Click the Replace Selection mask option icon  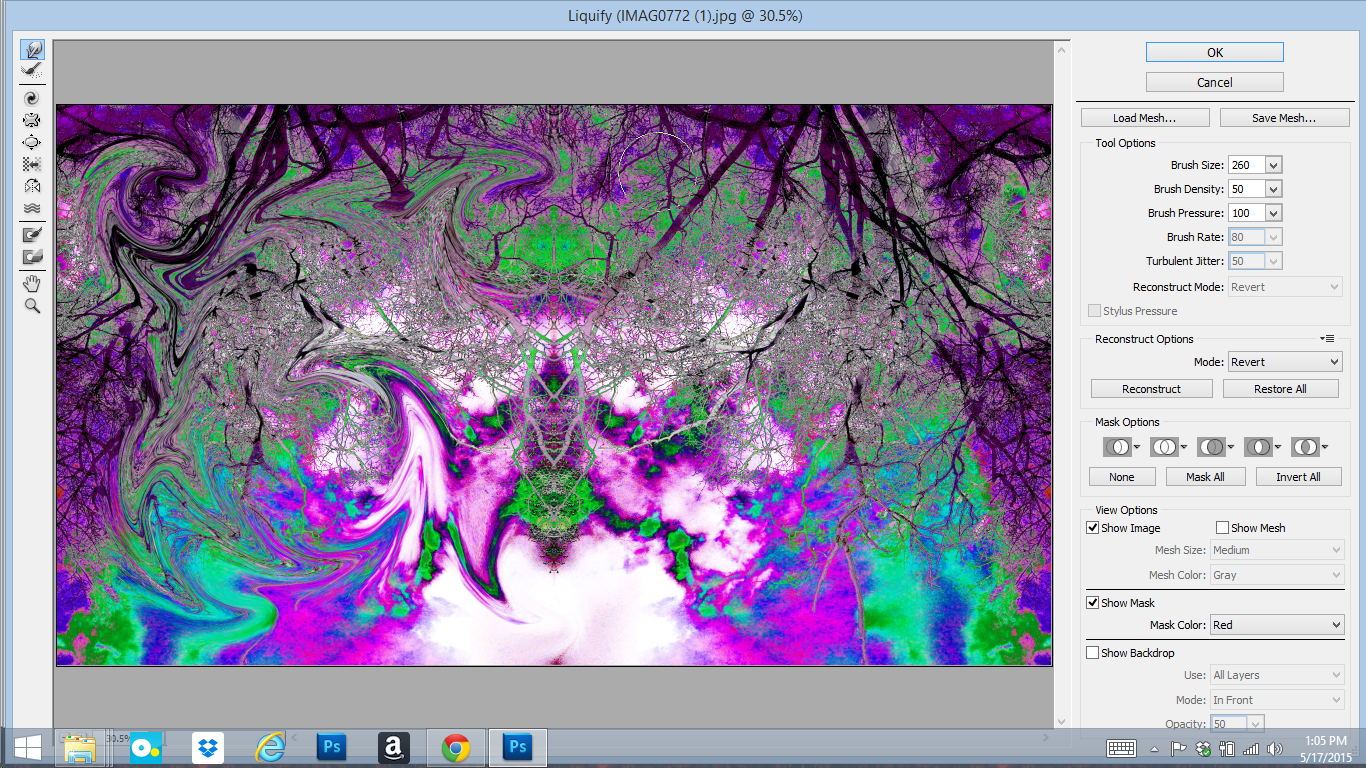1120,447
